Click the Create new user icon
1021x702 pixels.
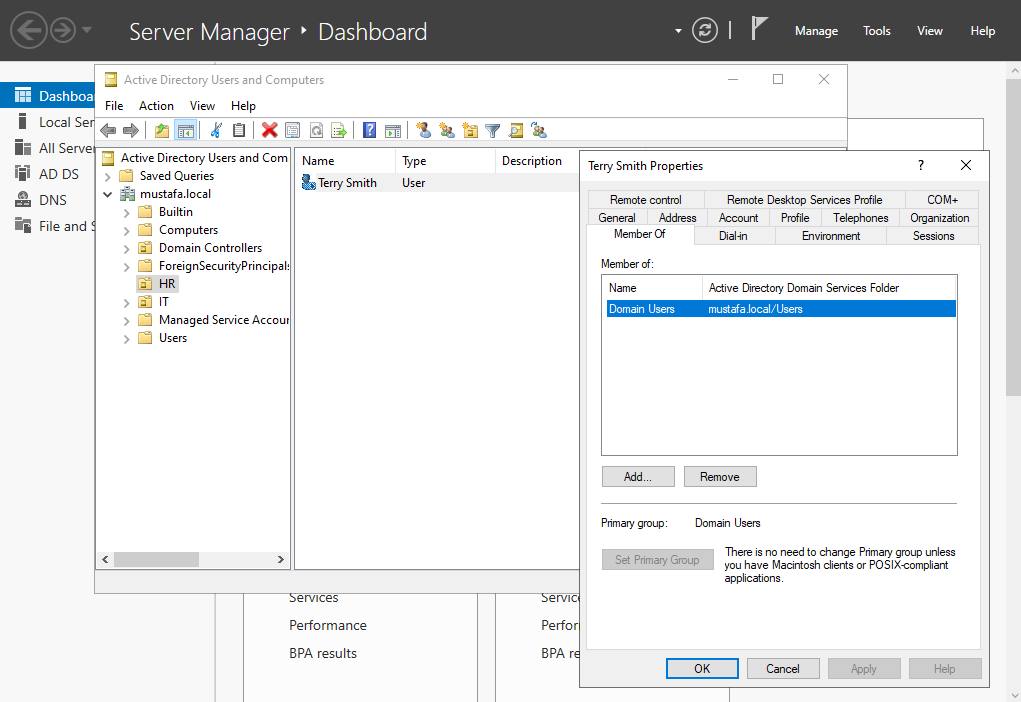click(x=423, y=130)
